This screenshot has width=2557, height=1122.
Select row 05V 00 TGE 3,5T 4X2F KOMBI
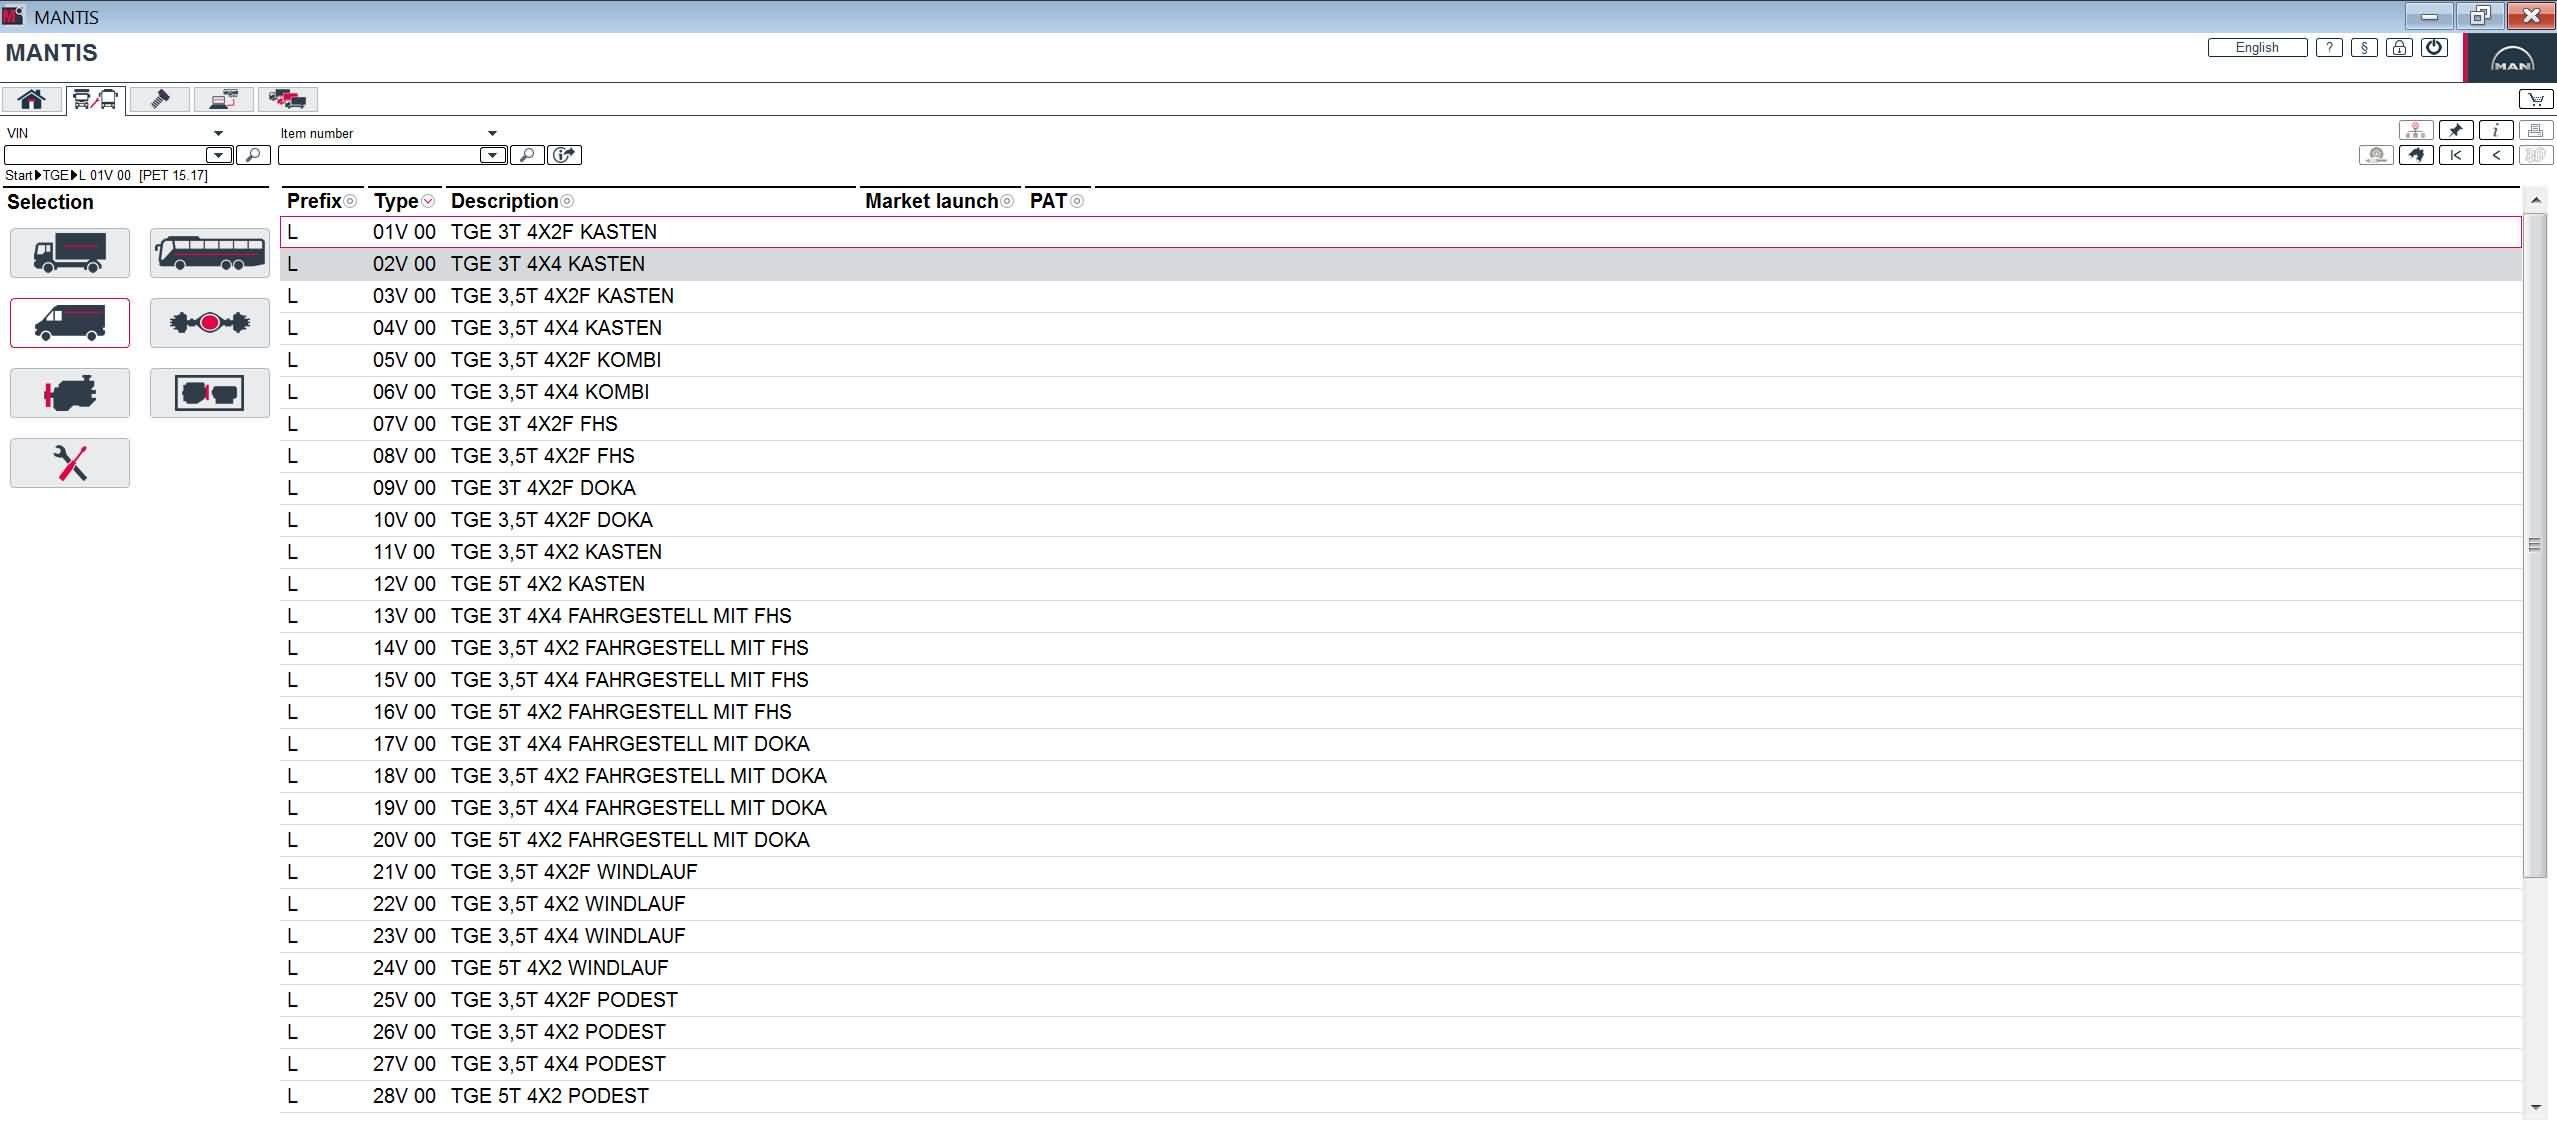(x=556, y=360)
